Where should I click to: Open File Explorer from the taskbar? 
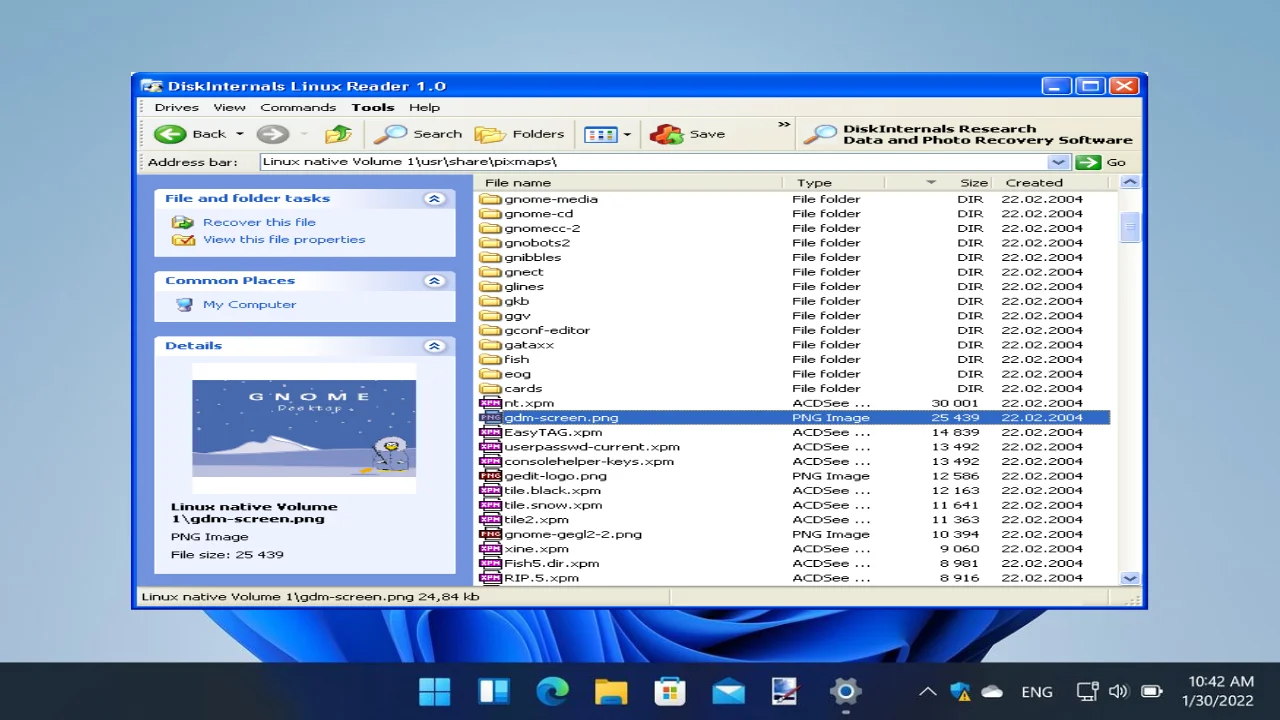pos(611,691)
